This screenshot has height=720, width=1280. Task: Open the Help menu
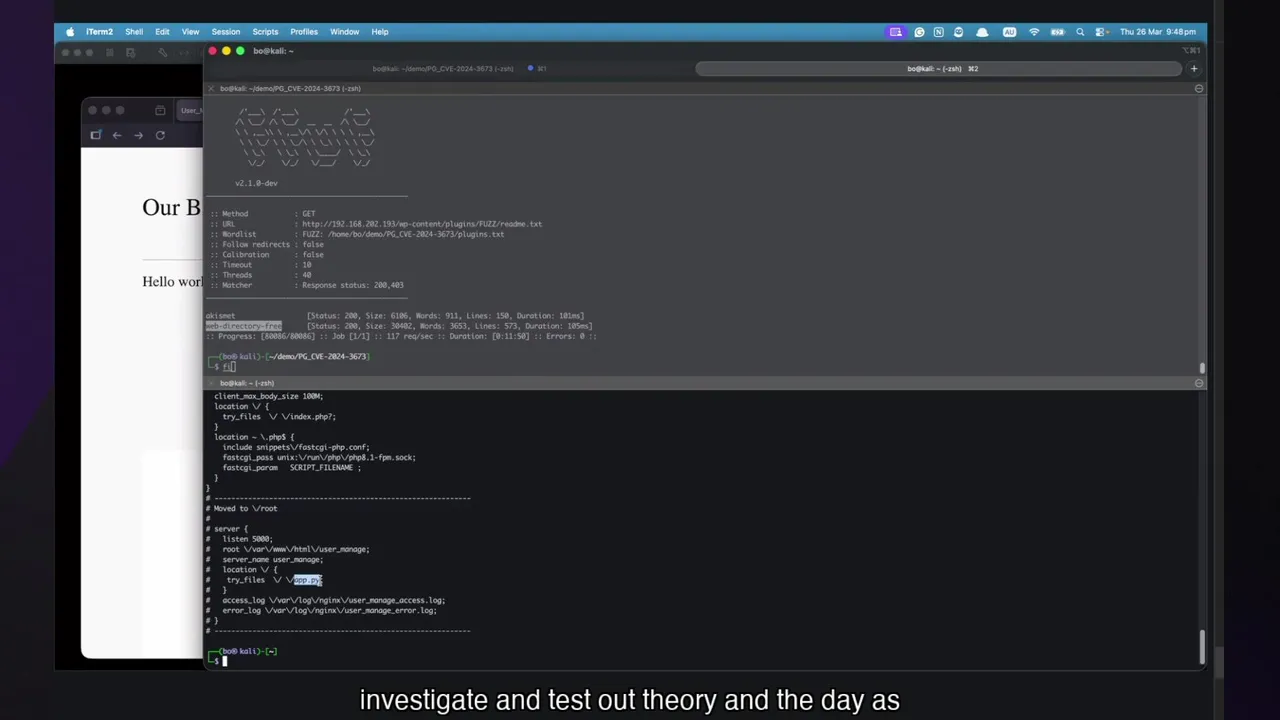point(380,32)
